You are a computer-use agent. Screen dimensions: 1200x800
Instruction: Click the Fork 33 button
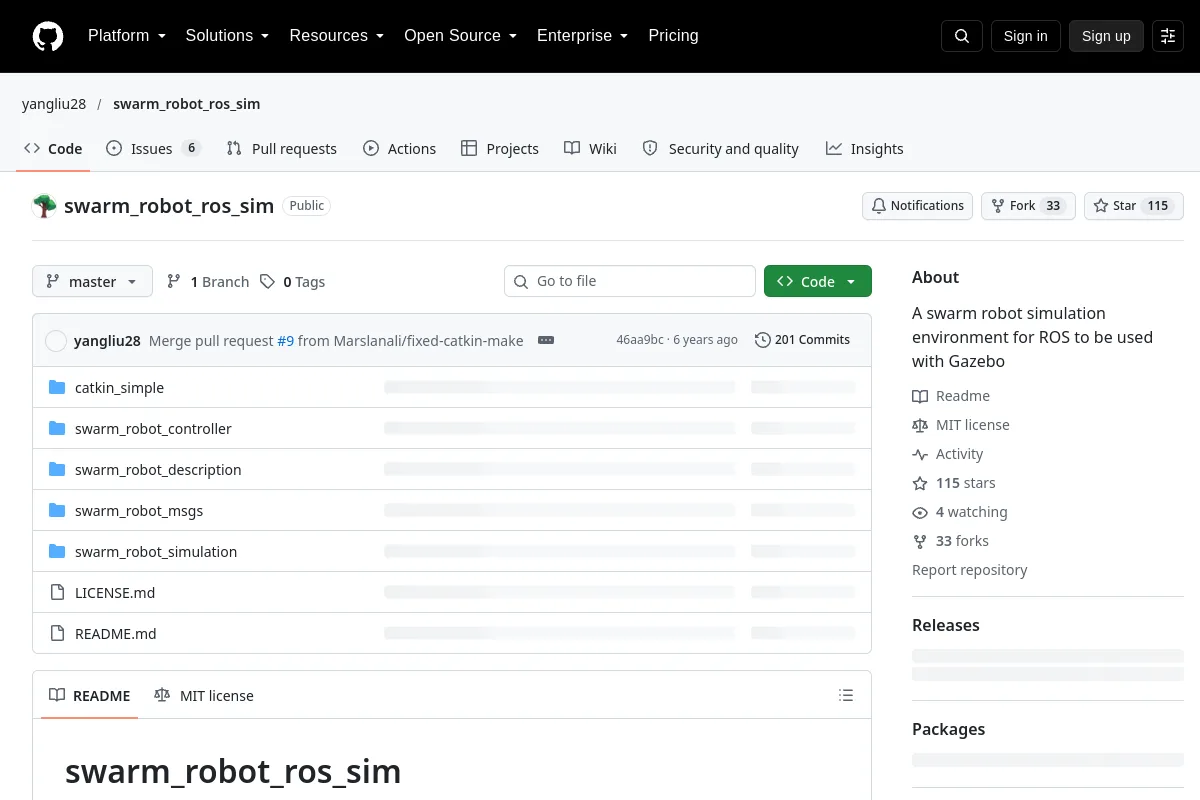1028,206
